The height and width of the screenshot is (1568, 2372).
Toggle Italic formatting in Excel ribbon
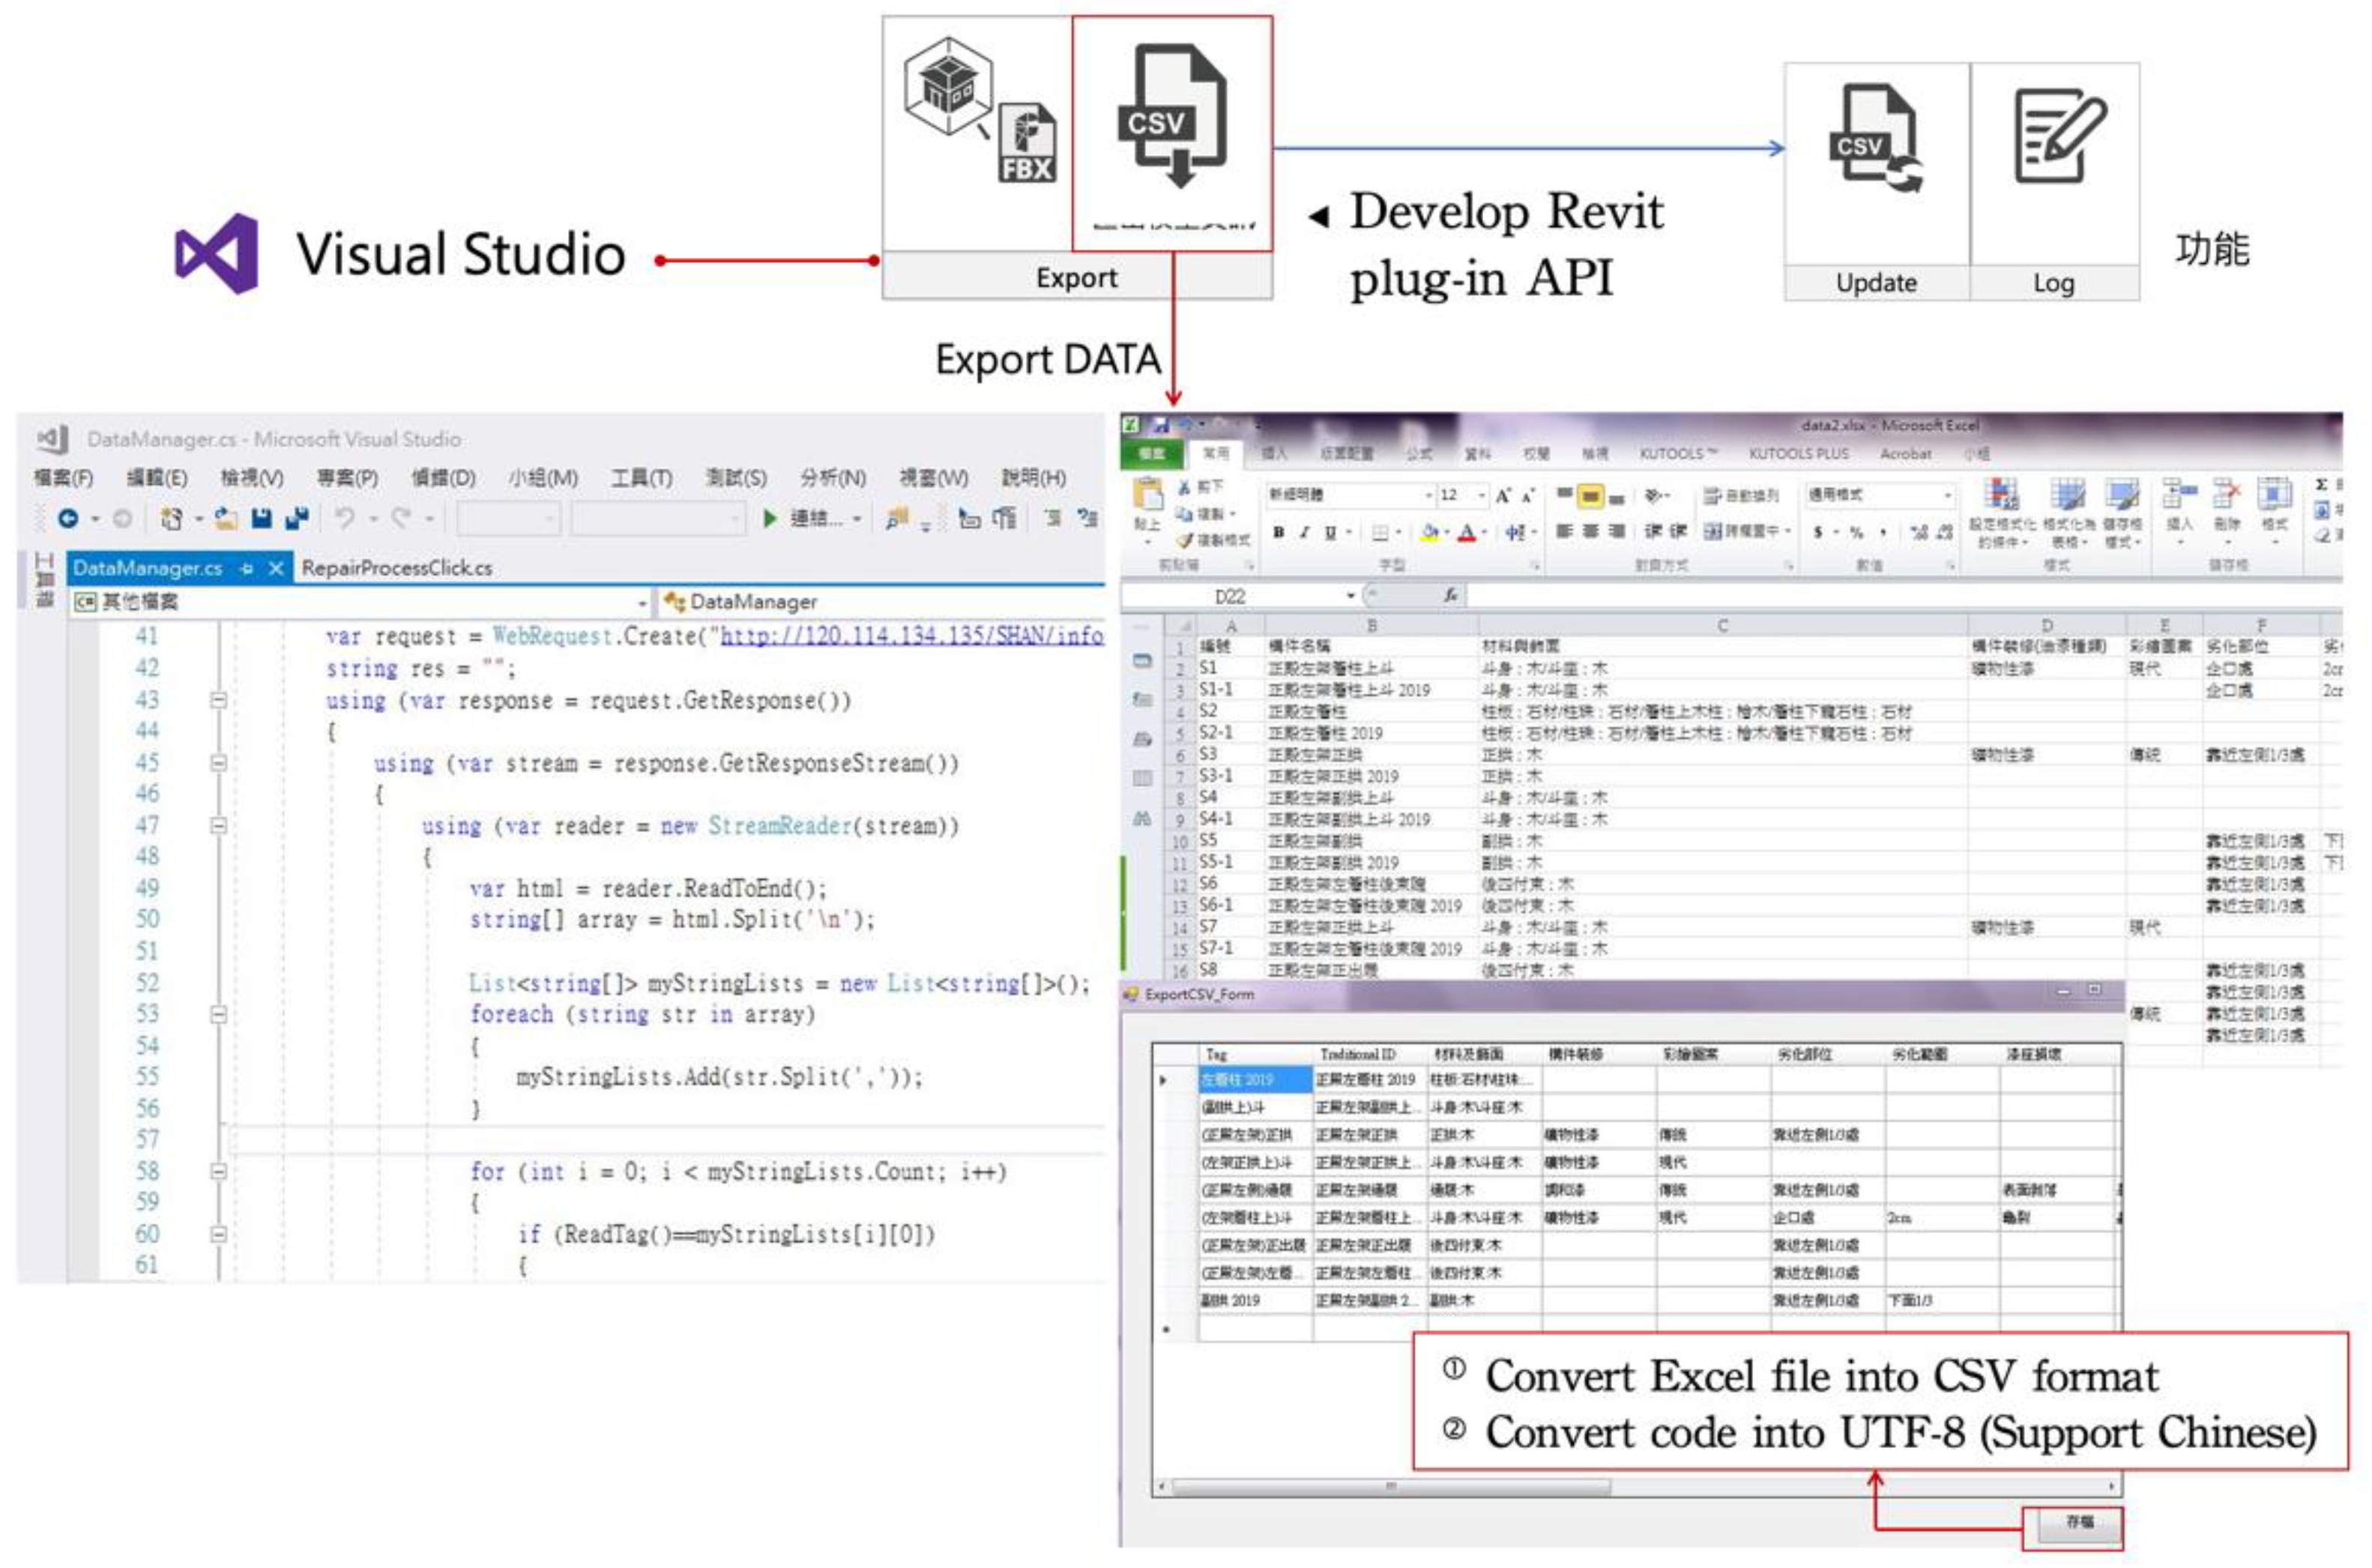(1304, 533)
